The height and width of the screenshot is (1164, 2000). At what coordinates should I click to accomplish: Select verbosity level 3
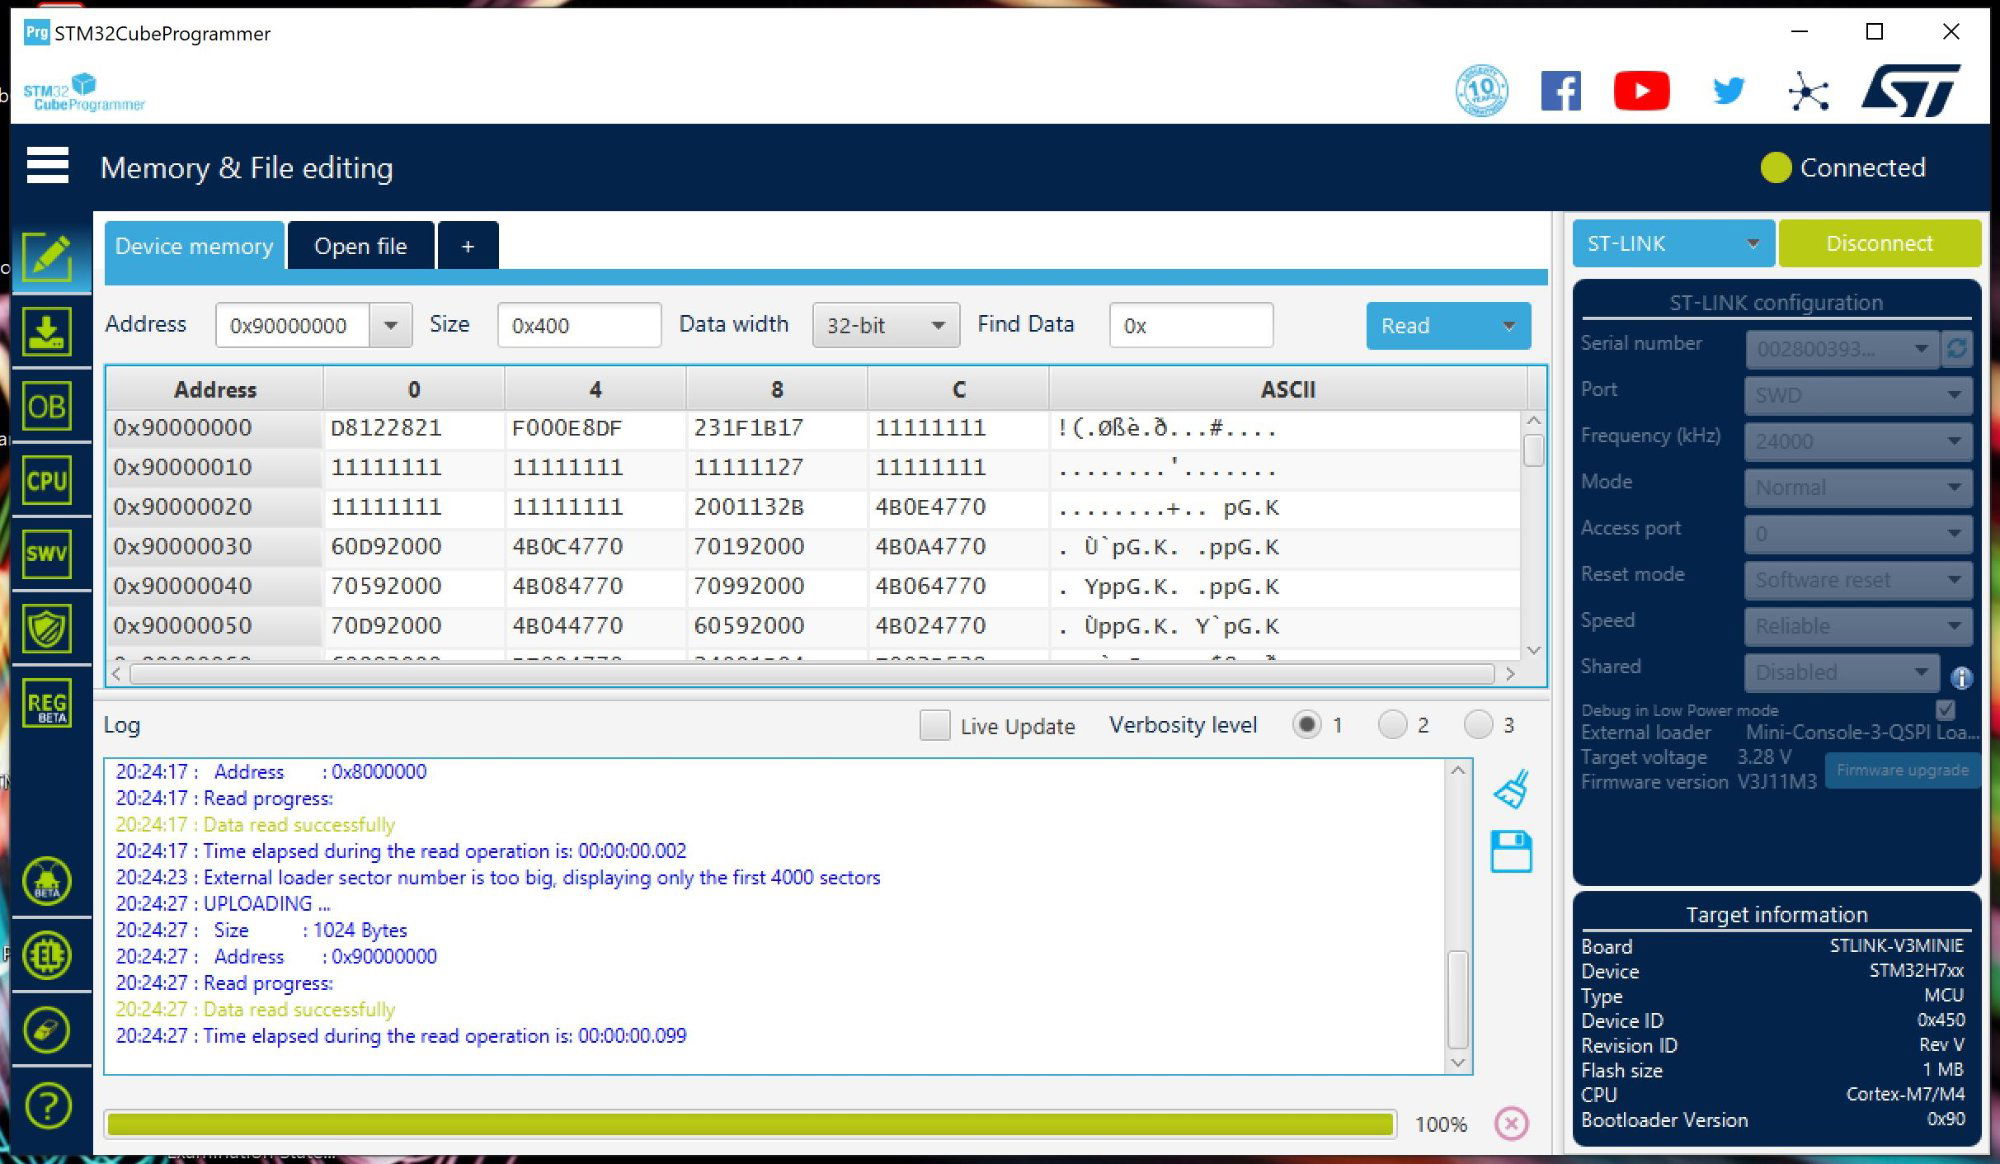[x=1478, y=724]
